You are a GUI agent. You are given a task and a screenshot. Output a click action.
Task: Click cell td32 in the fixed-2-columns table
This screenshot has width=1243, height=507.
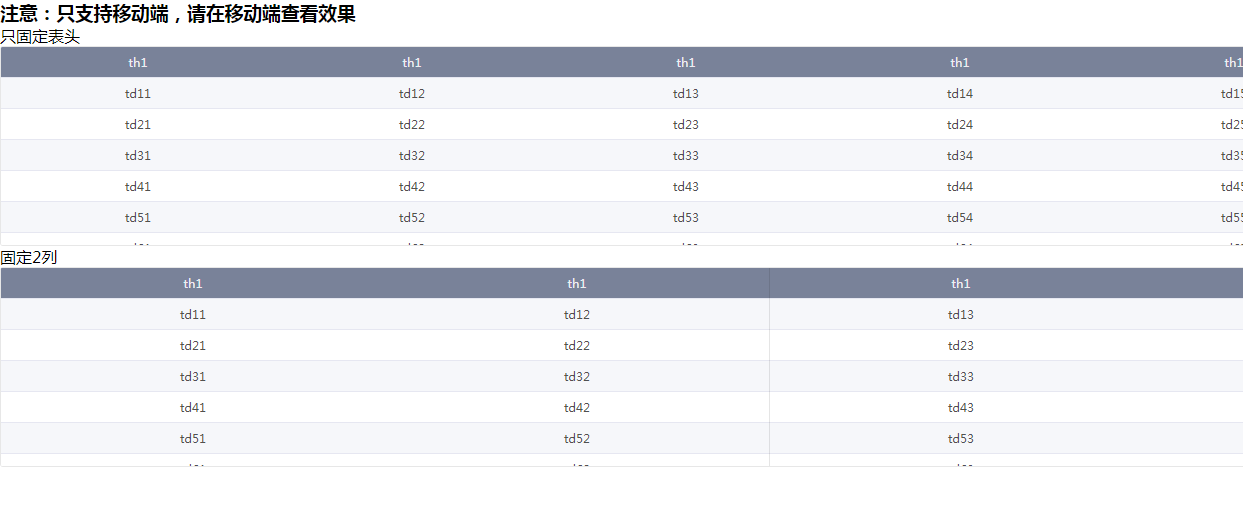(x=577, y=377)
